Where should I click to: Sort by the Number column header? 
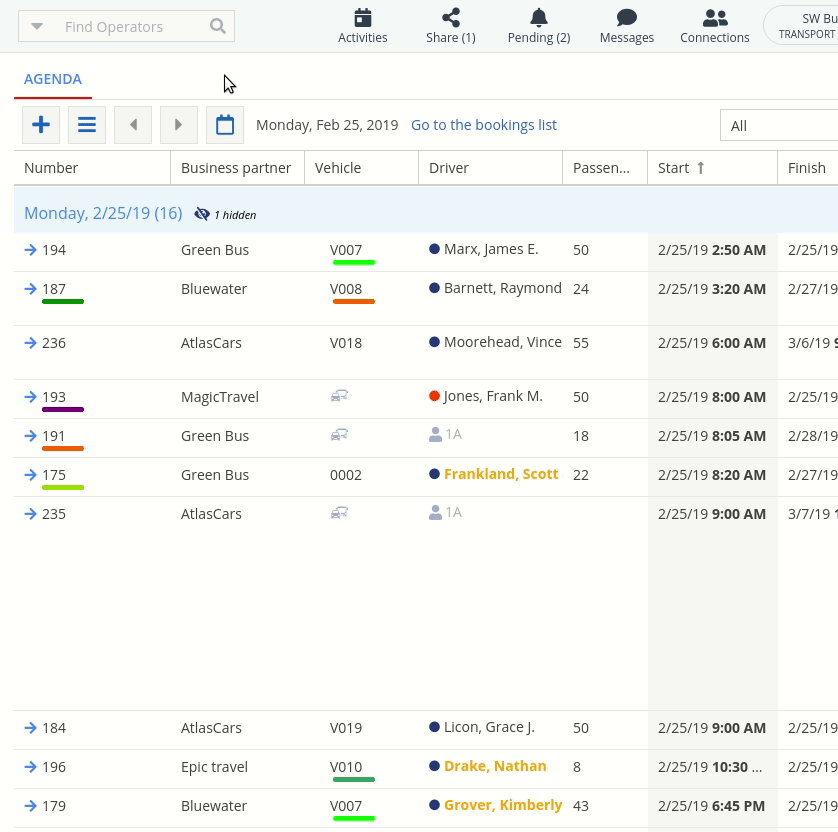tap(92, 168)
